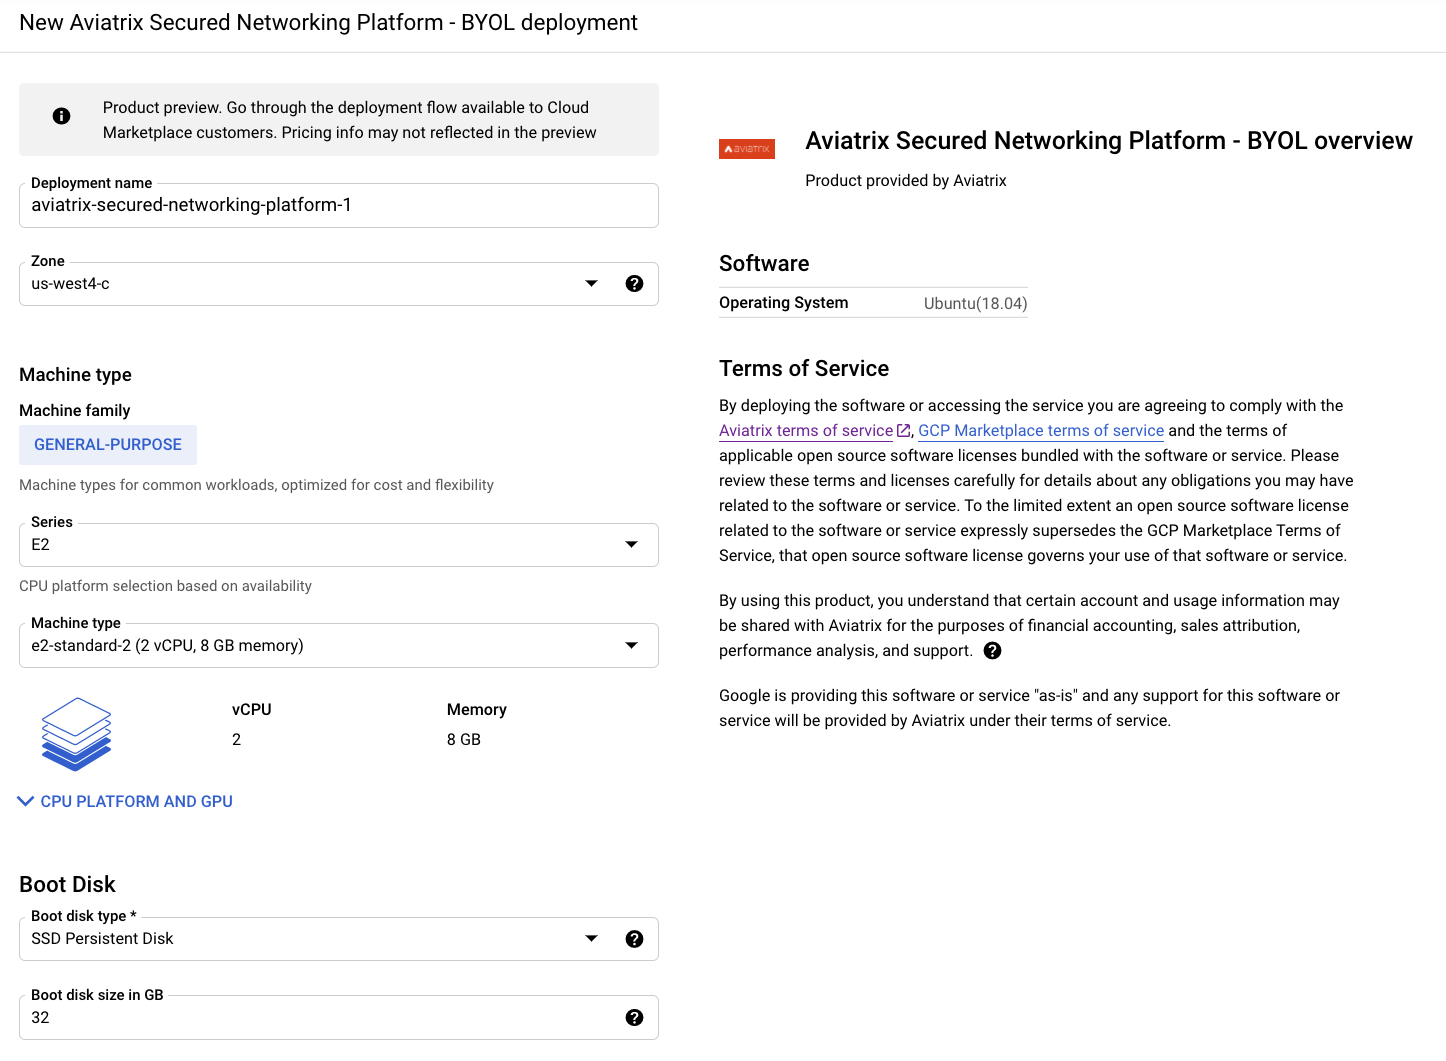Click the help icon after the data sharing notice
The image size is (1446, 1061).
click(x=992, y=650)
